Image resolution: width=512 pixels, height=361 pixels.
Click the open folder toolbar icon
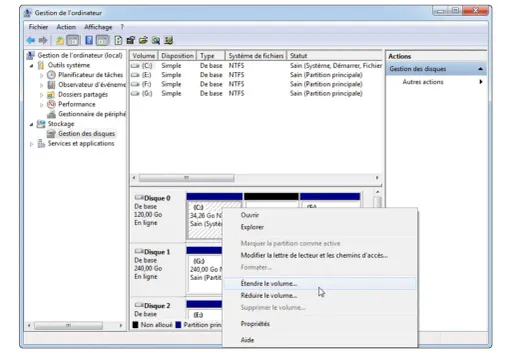pos(143,40)
